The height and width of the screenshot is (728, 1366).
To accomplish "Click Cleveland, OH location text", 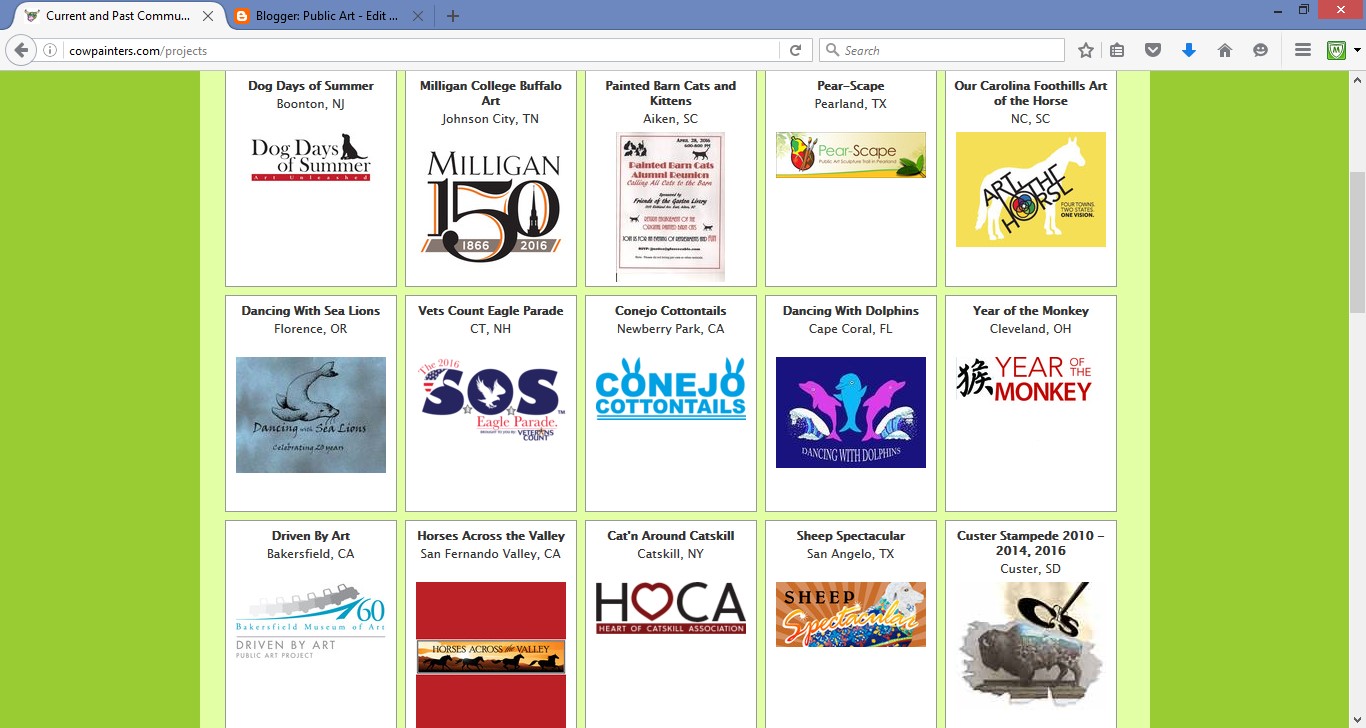I will (1031, 329).
